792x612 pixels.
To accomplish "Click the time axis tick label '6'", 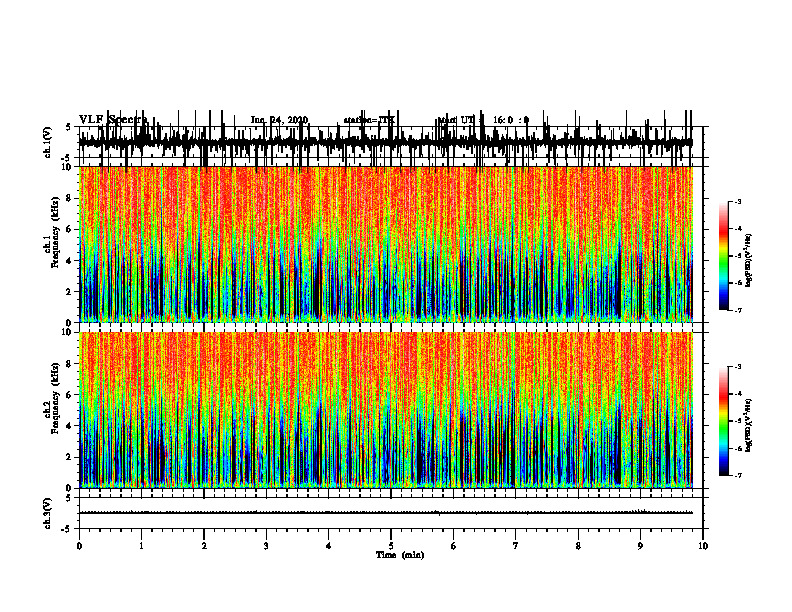I will [454, 546].
